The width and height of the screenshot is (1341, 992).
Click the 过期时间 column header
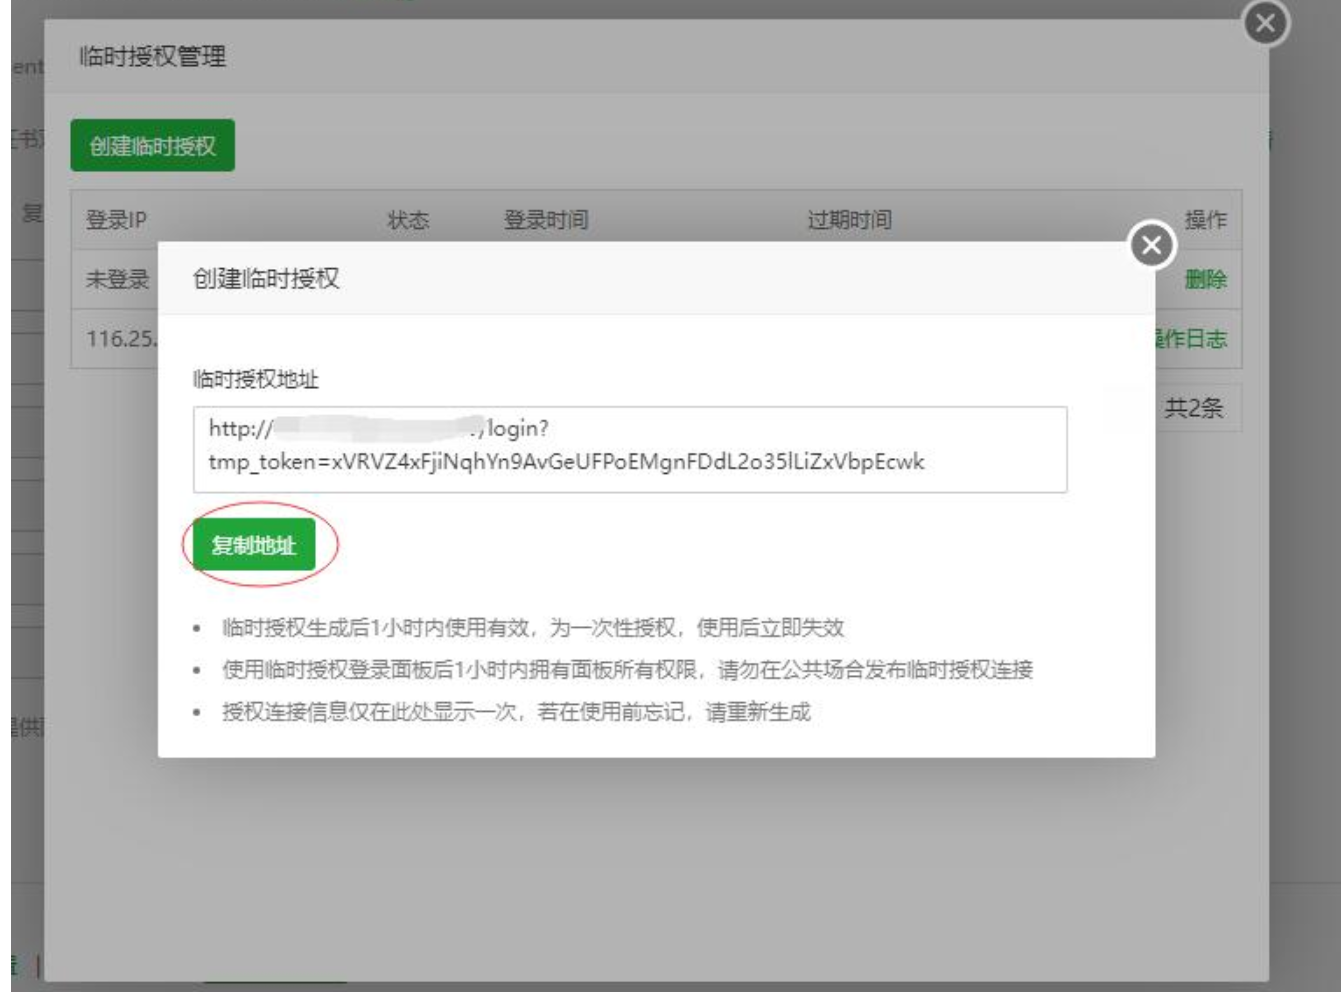pos(849,220)
